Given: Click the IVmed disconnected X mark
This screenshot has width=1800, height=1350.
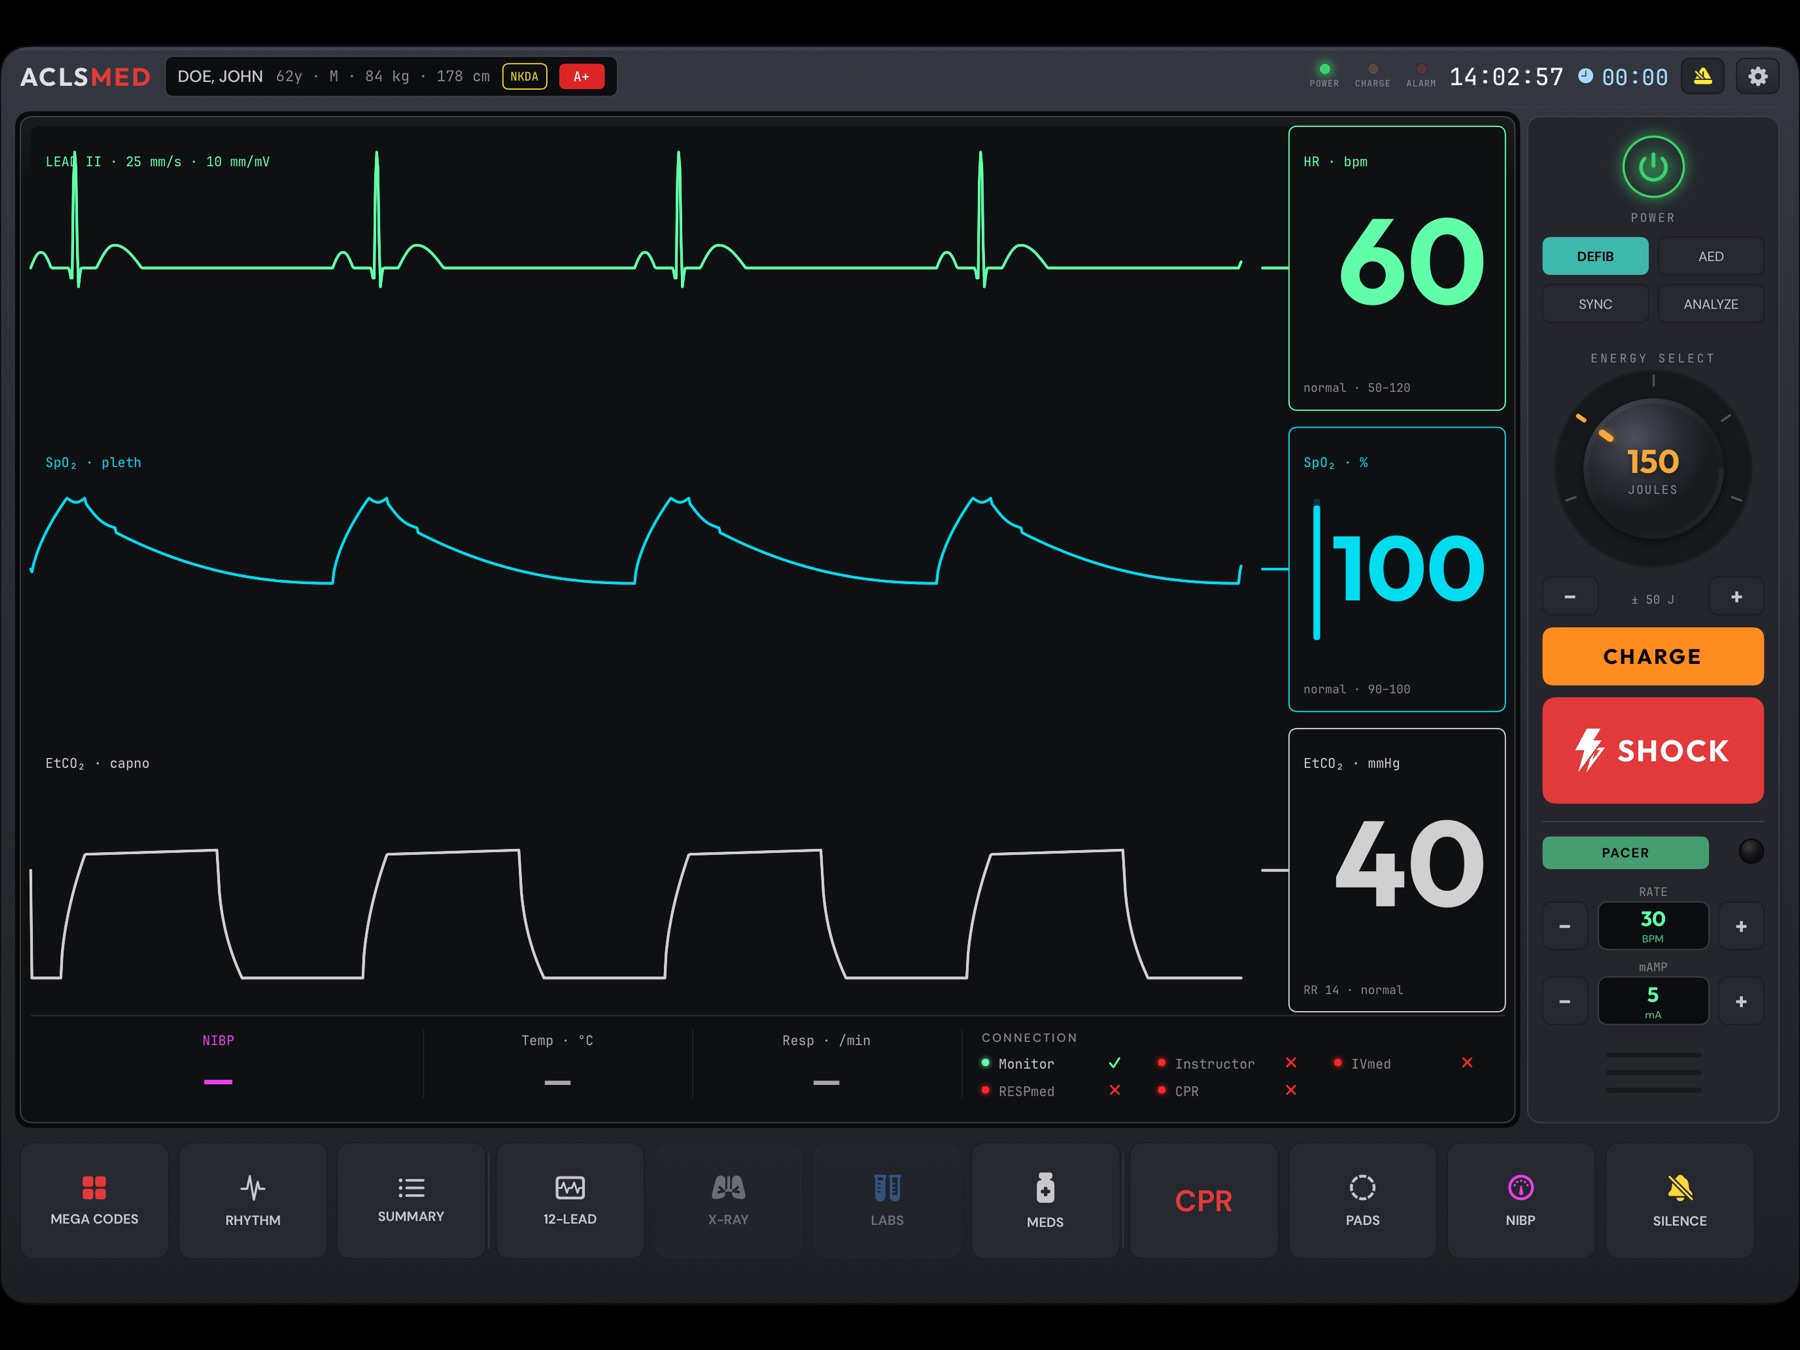Looking at the screenshot, I should pos(1467,1063).
